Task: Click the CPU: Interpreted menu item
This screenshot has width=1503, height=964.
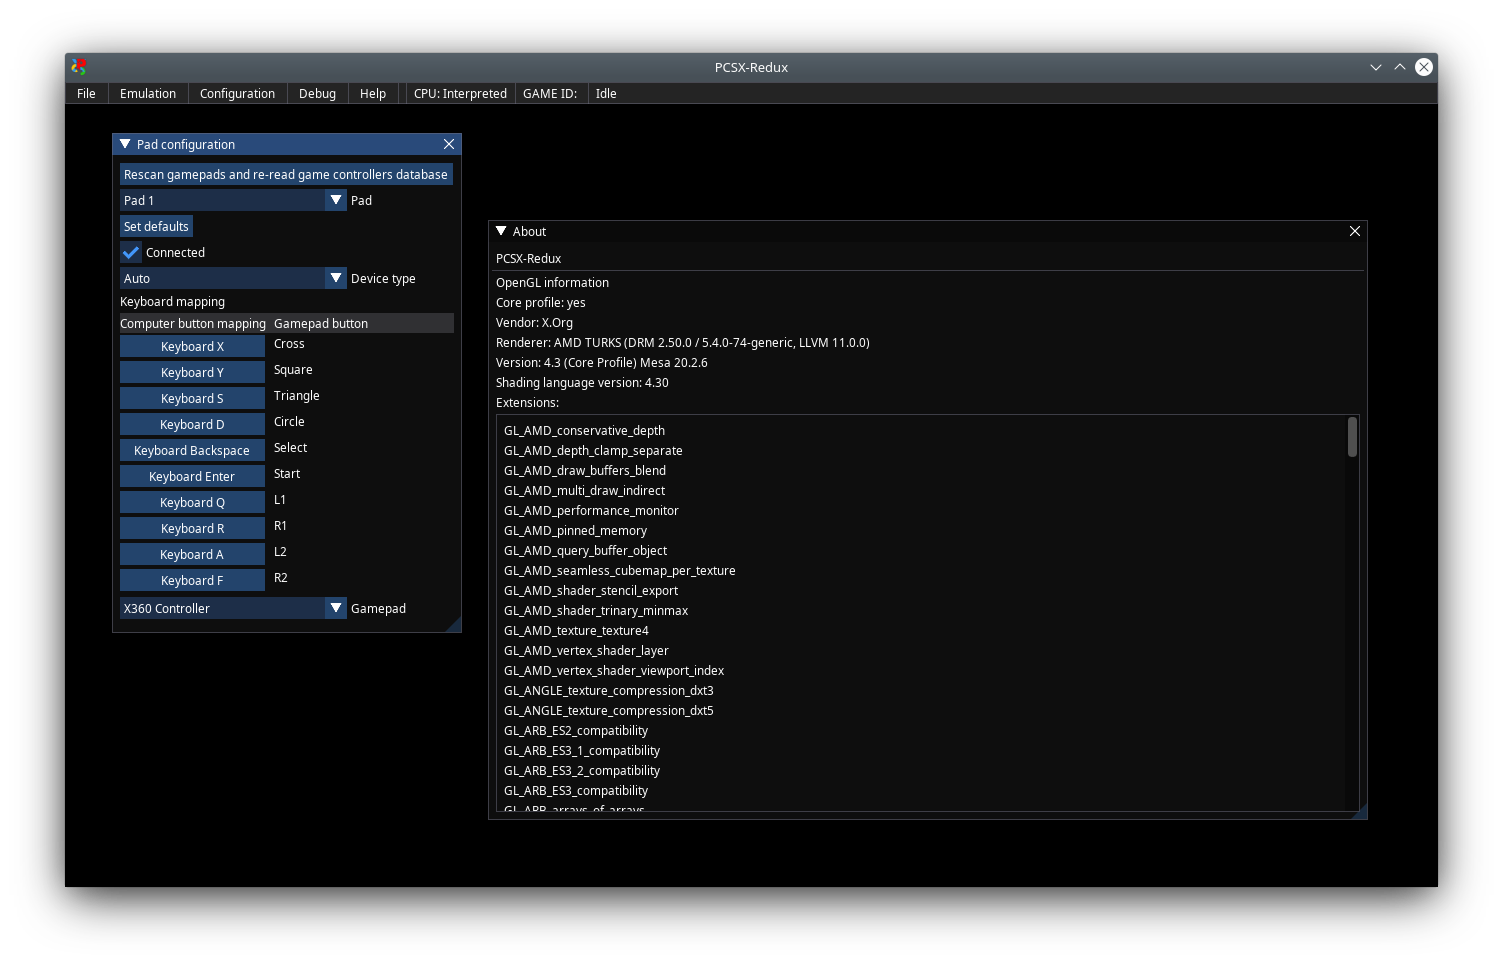Action: pyautogui.click(x=459, y=93)
